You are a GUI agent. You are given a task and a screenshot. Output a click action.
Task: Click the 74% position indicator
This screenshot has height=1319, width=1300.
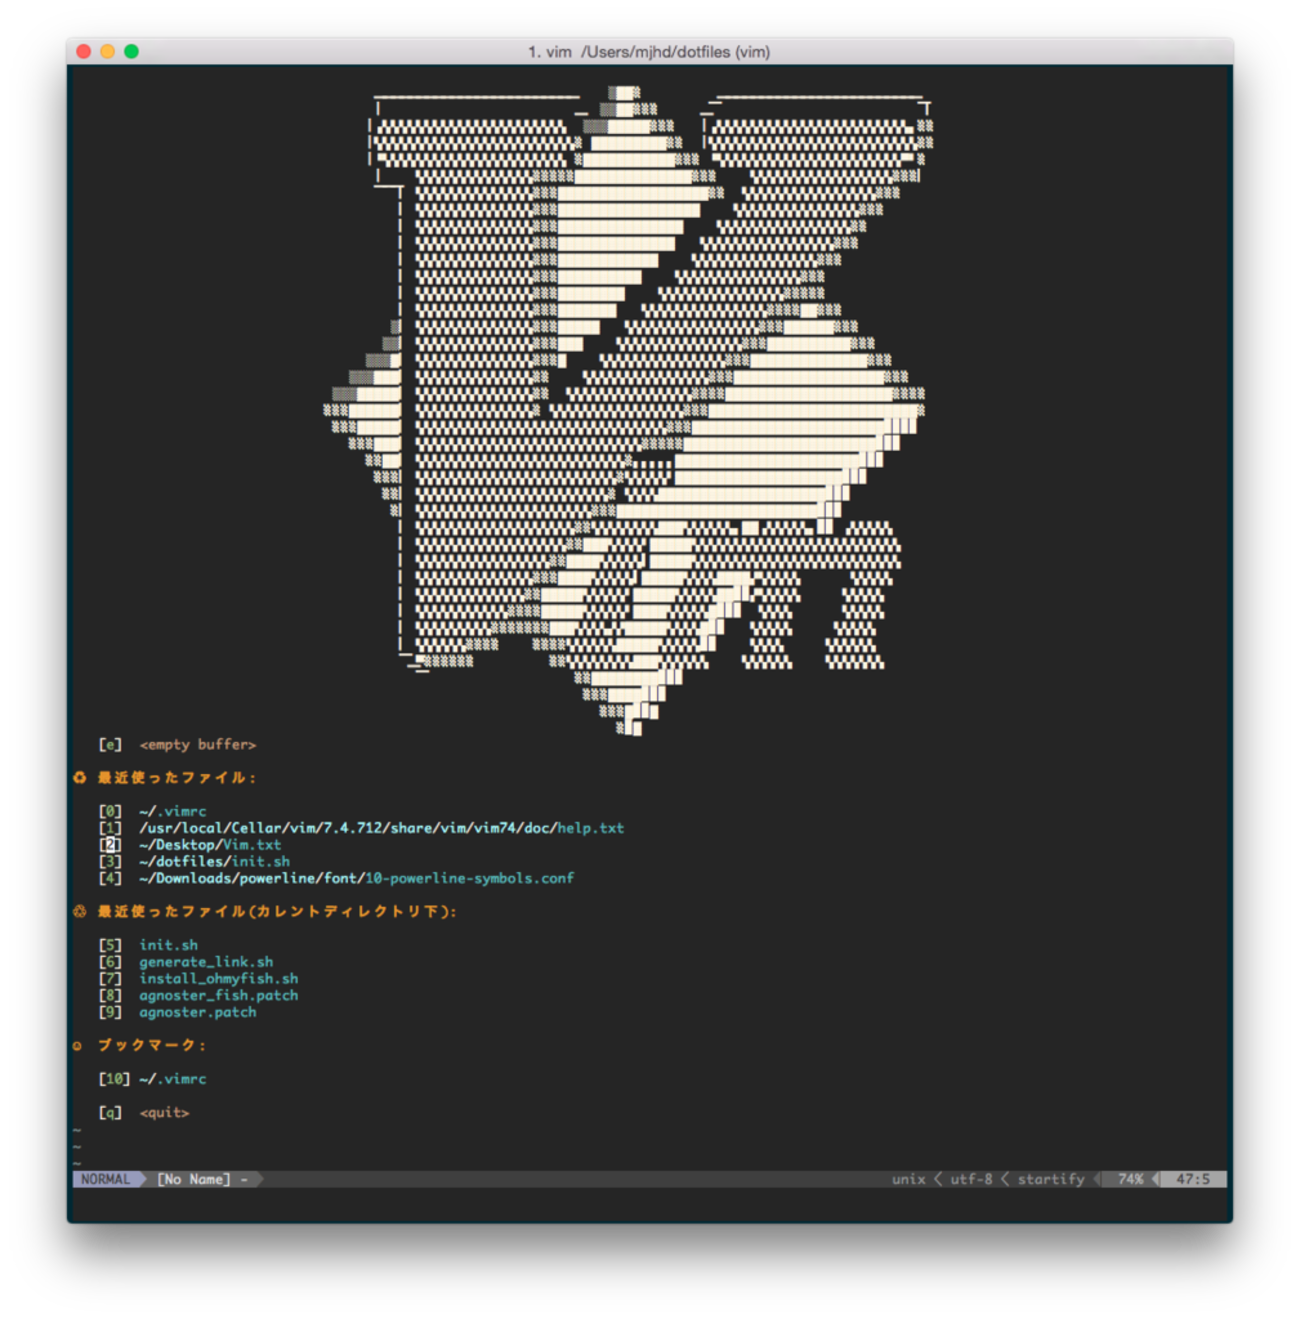click(x=1131, y=1179)
